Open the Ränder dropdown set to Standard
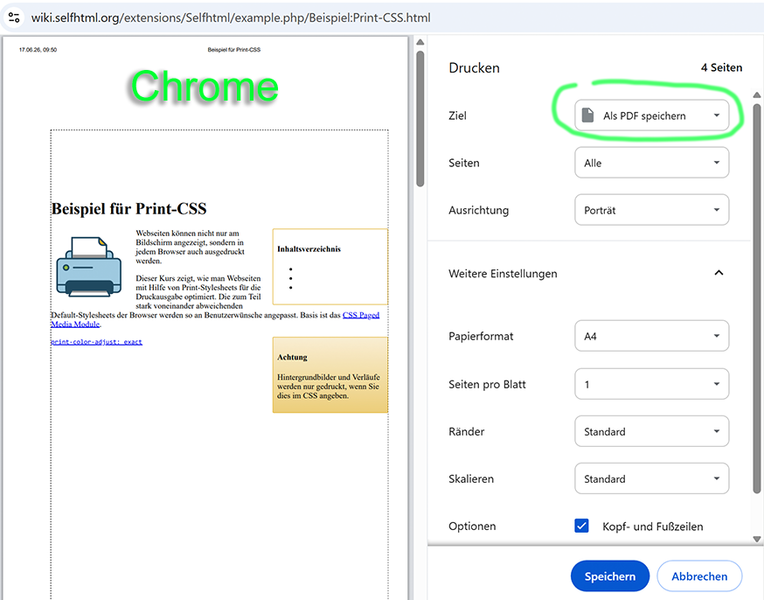This screenshot has height=600, width=764. [651, 431]
